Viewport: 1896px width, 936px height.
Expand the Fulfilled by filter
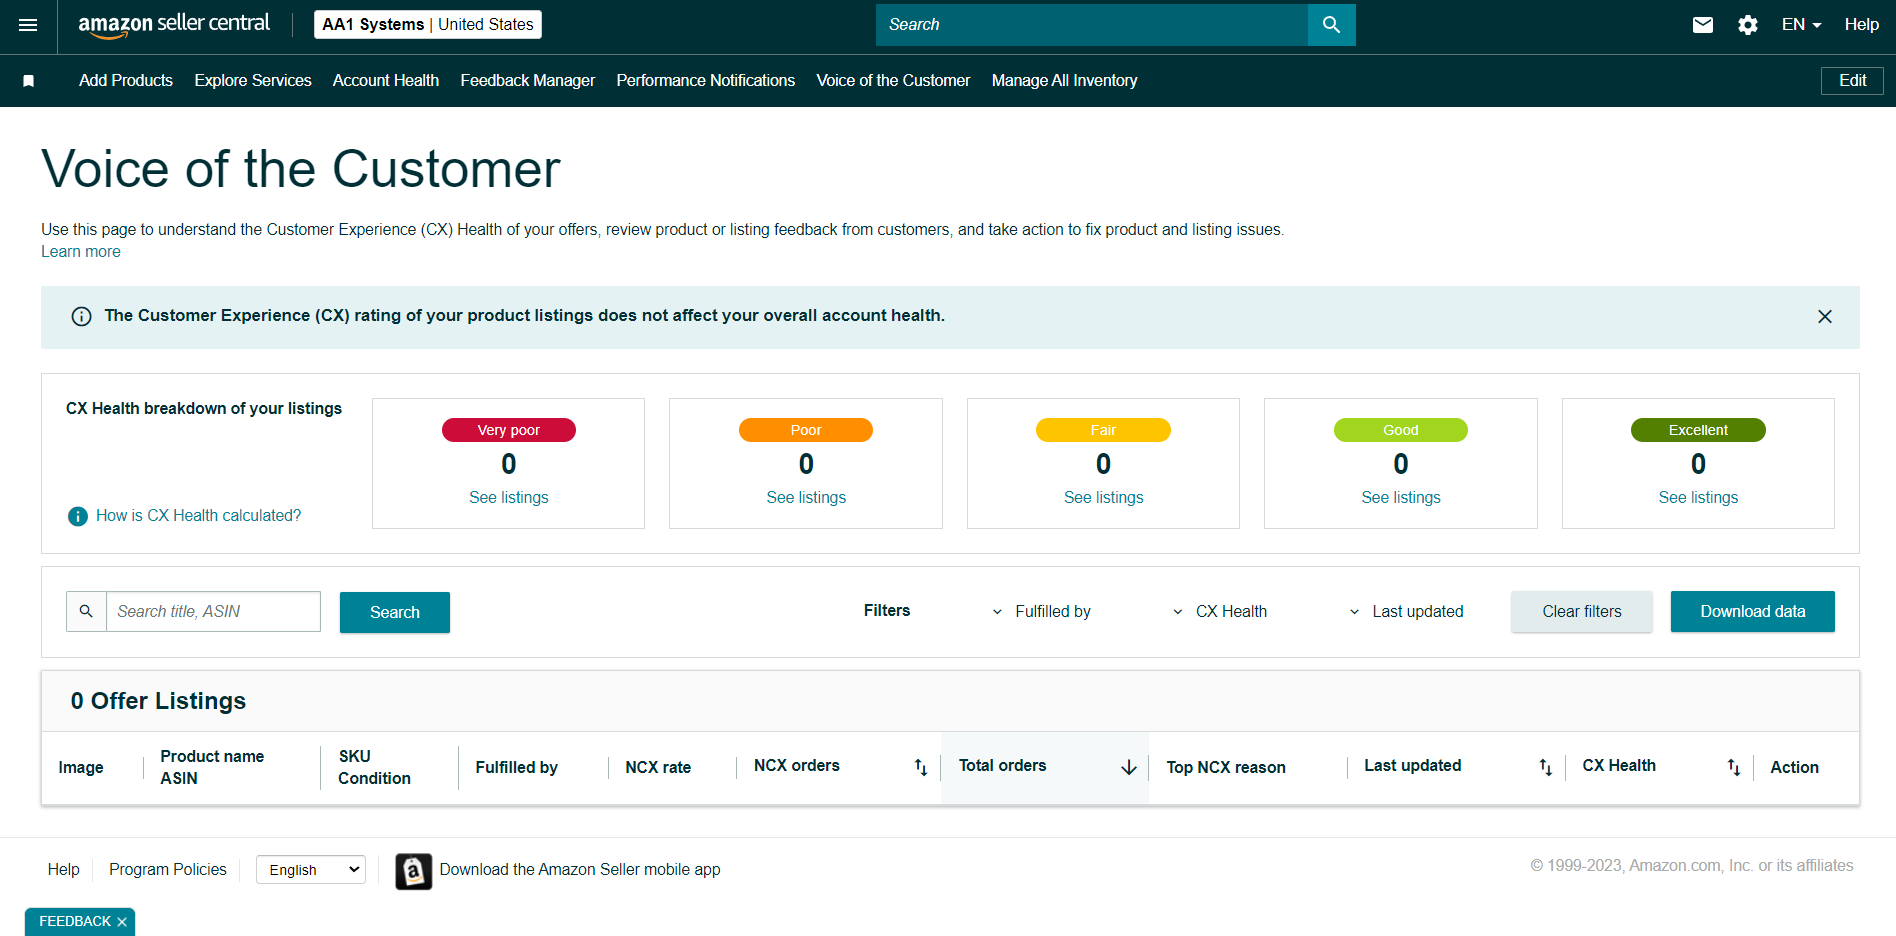pyautogui.click(x=1042, y=612)
